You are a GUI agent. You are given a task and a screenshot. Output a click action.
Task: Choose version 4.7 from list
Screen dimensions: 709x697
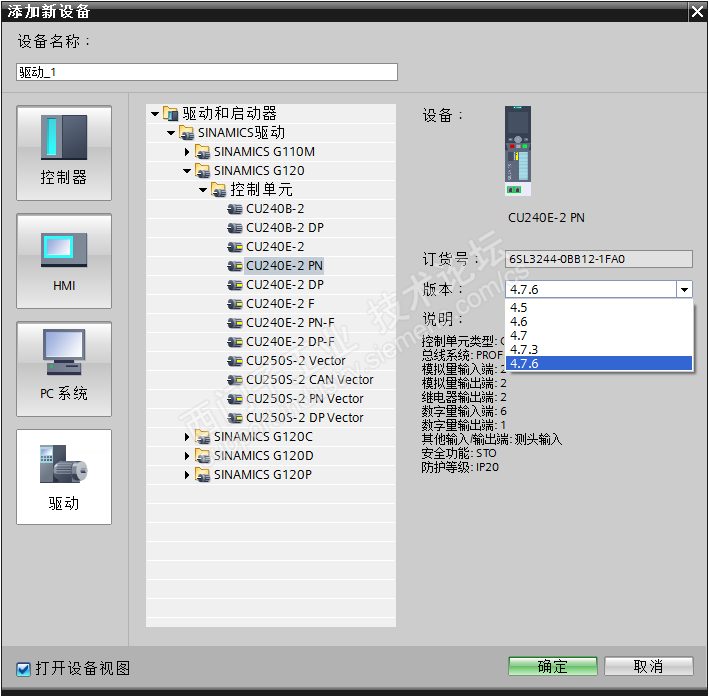[599, 336]
